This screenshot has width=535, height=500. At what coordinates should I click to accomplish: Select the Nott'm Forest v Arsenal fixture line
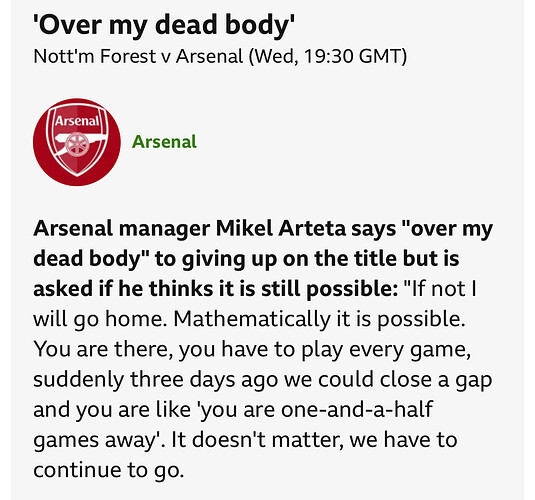pos(220,56)
